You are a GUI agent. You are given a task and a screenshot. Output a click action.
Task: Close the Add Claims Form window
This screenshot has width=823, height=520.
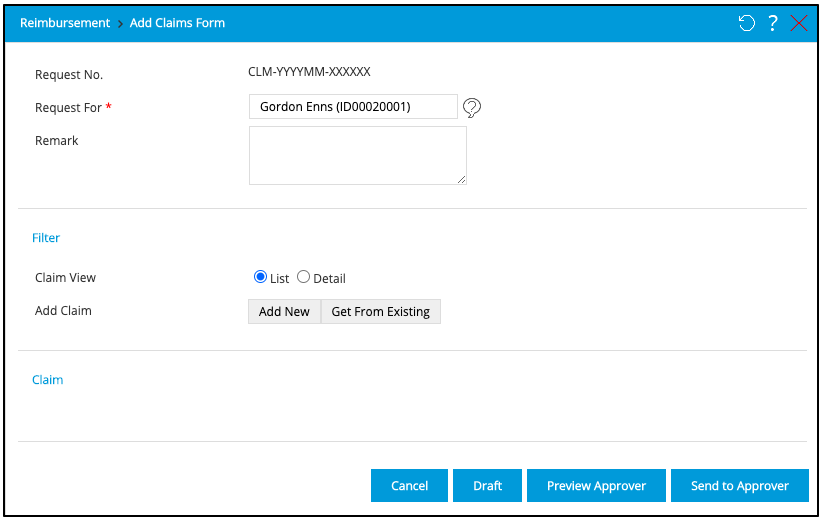point(799,23)
